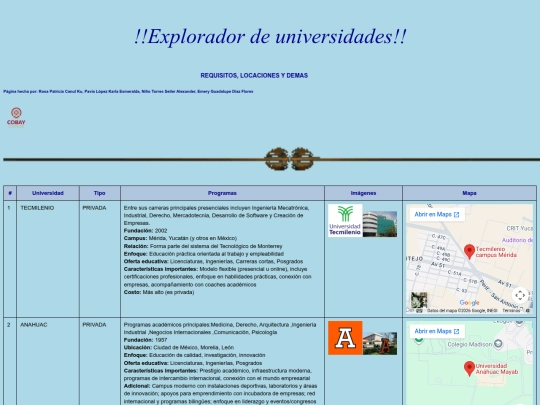The width and height of the screenshot is (540, 405).
Task: Click the Imágenes column header
Action: 363,193
